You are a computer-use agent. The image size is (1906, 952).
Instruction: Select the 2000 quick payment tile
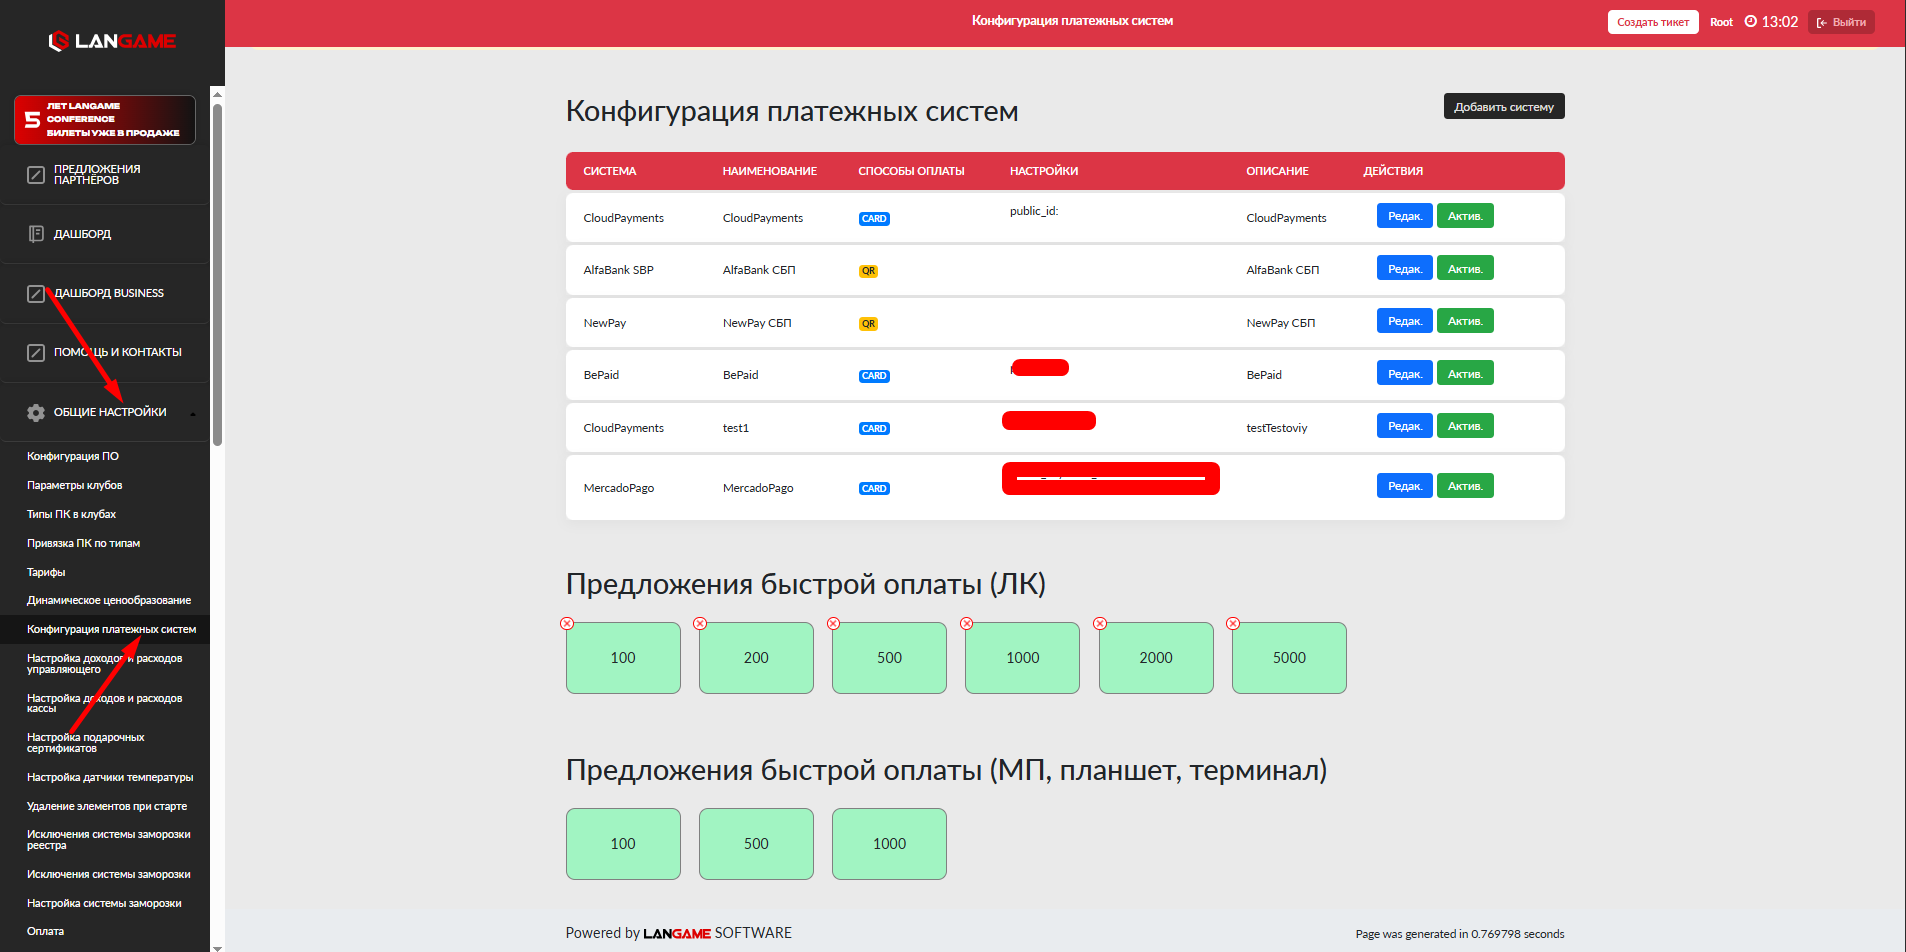tap(1156, 658)
